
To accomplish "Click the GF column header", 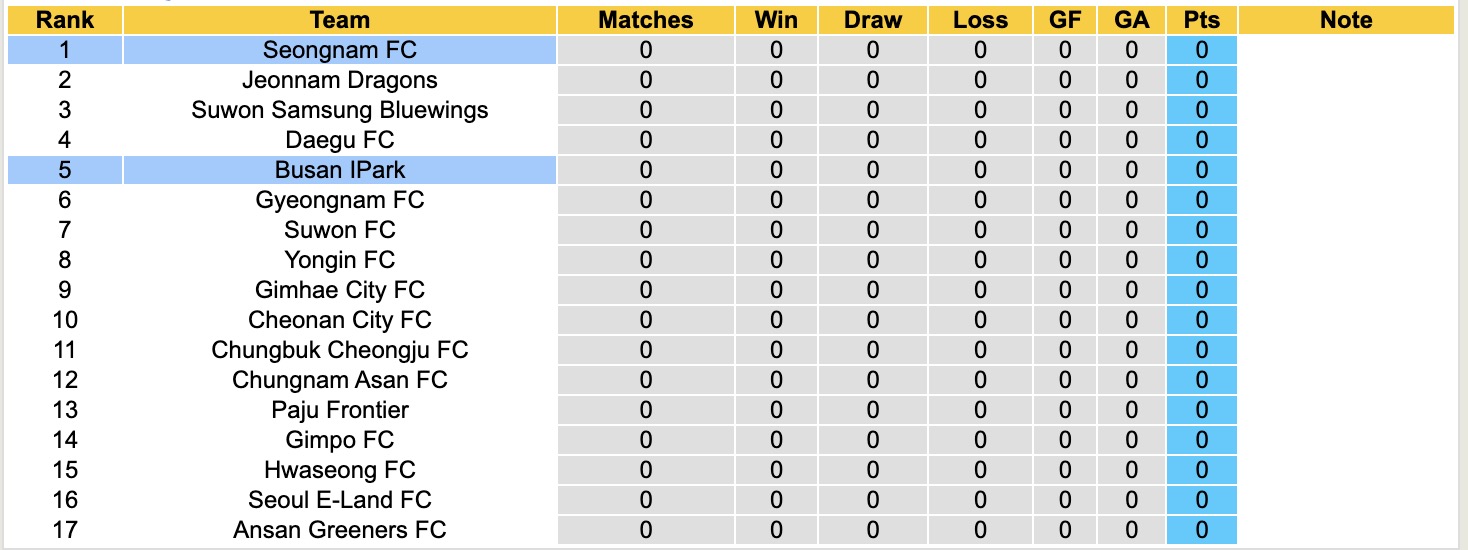I will [x=1064, y=20].
